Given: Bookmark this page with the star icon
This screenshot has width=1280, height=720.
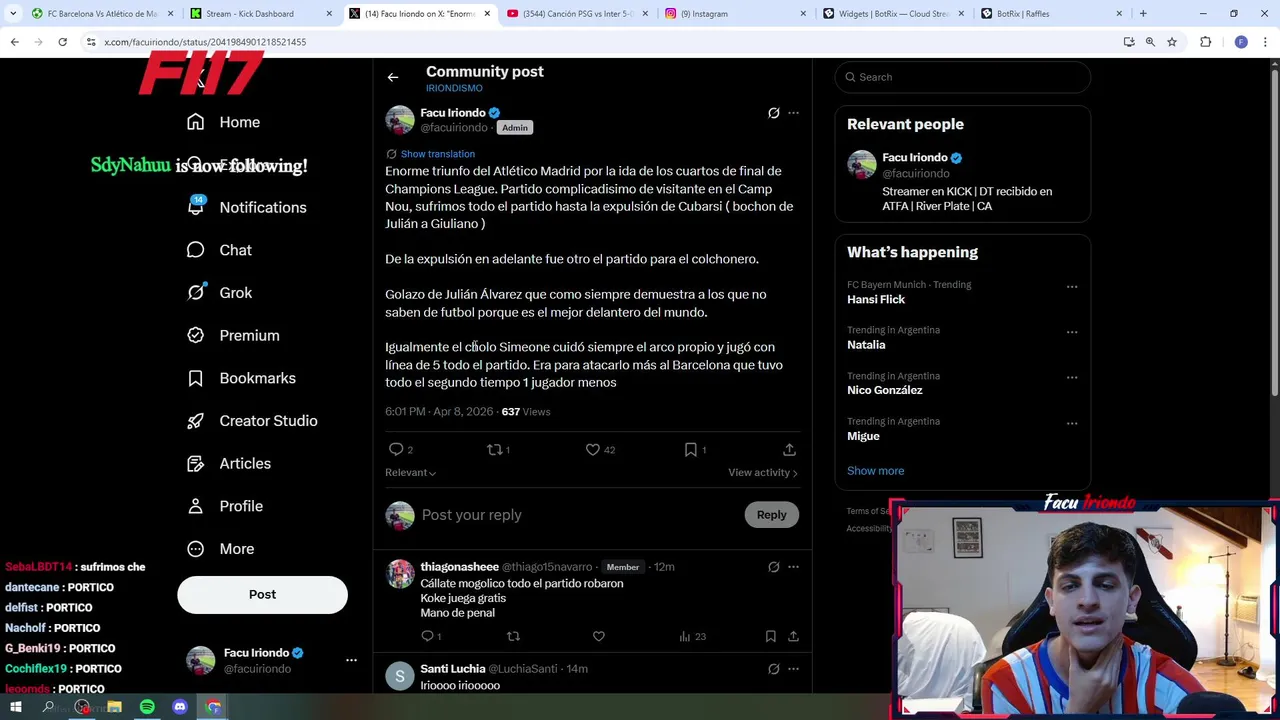Looking at the screenshot, I should pos(1172,42).
